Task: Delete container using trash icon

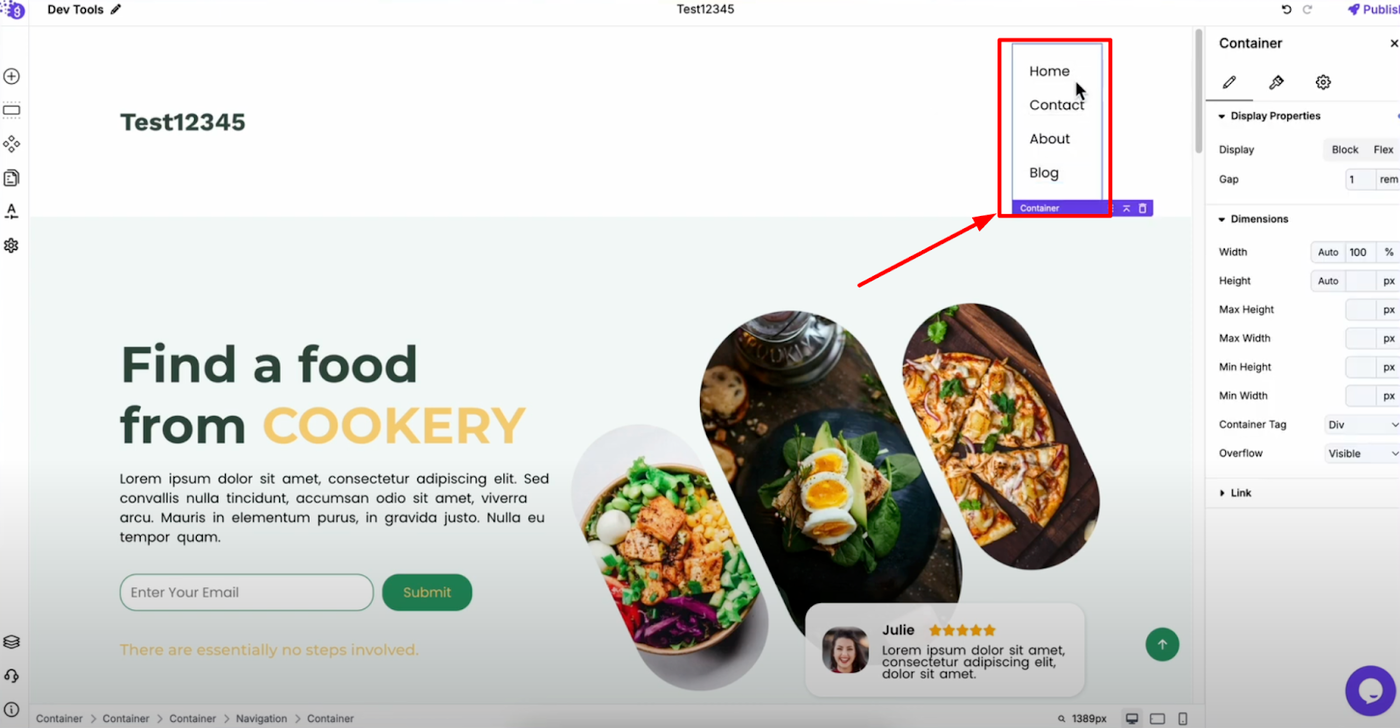Action: 1143,208
